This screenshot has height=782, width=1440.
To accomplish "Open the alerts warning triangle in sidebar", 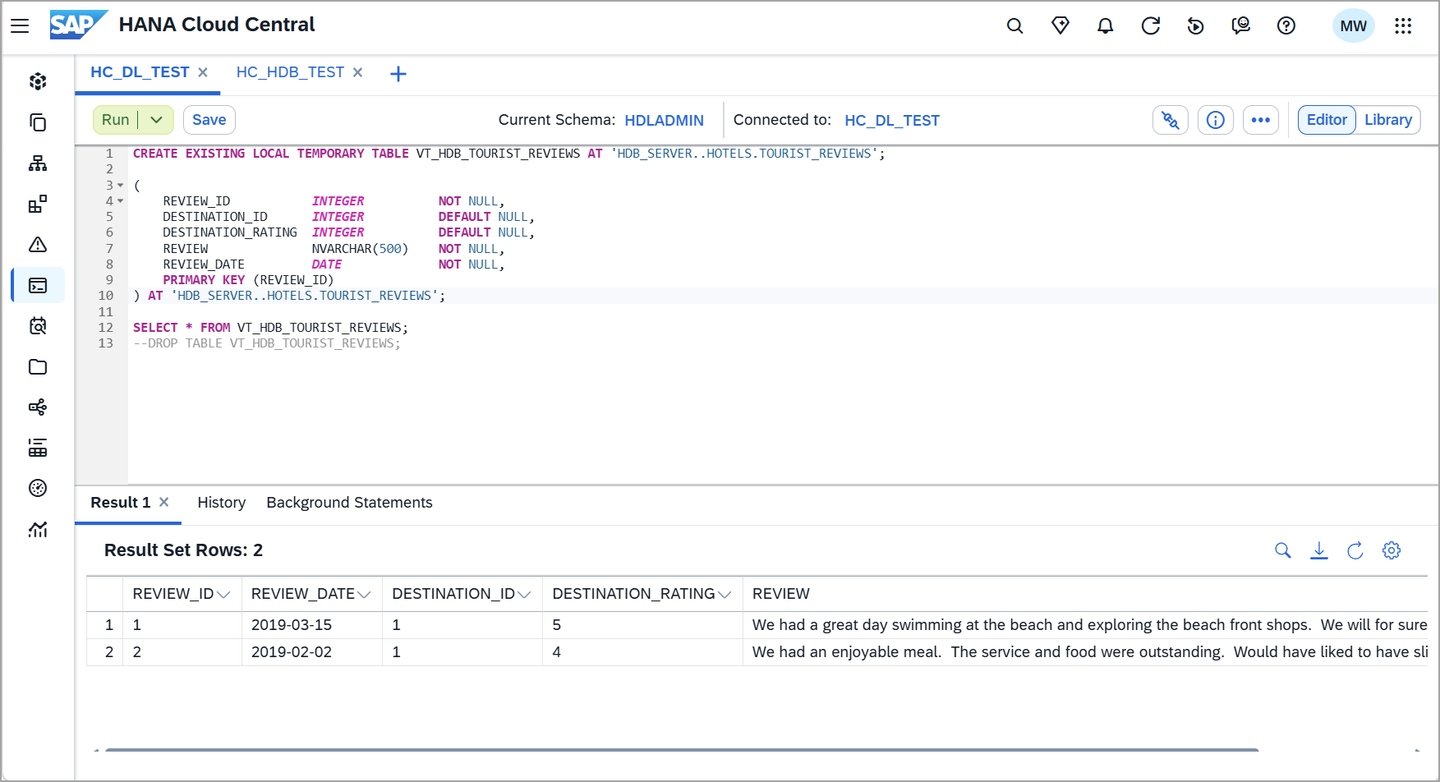I will pos(38,244).
